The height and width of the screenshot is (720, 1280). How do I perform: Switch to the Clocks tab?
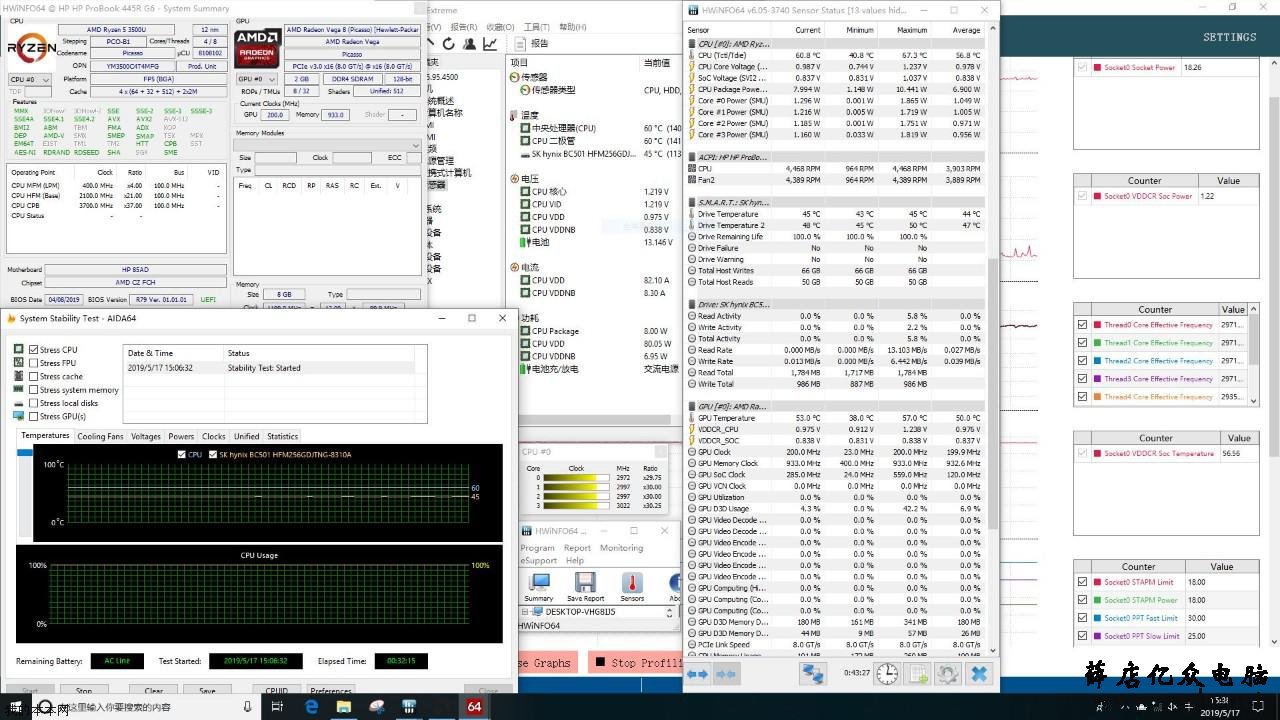[214, 436]
